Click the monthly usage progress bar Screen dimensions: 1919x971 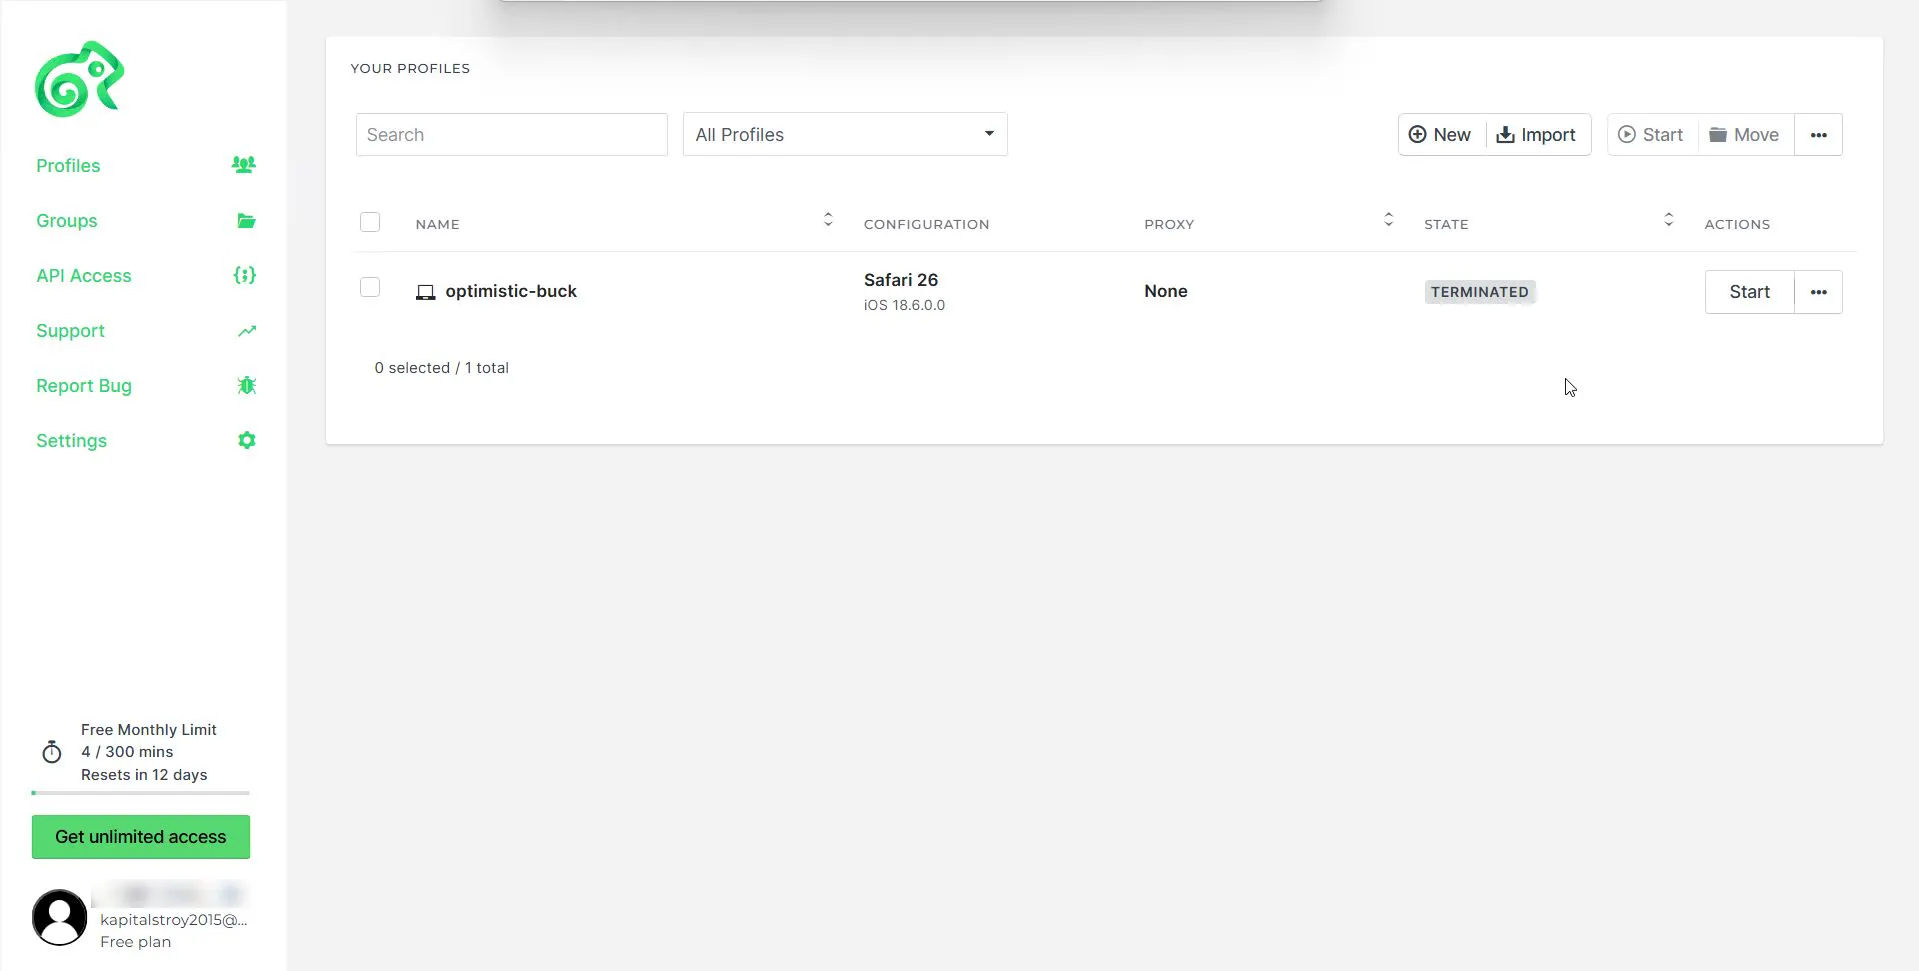point(141,793)
